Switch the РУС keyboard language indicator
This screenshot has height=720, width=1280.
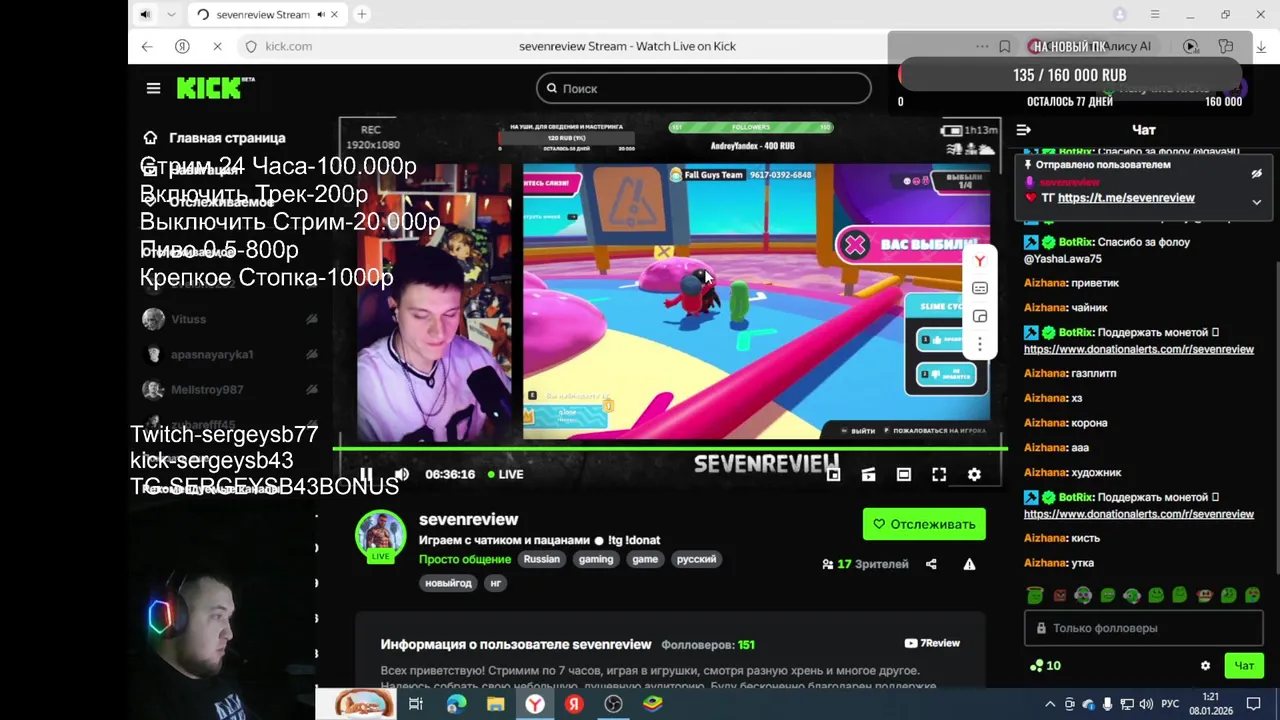[1170, 704]
